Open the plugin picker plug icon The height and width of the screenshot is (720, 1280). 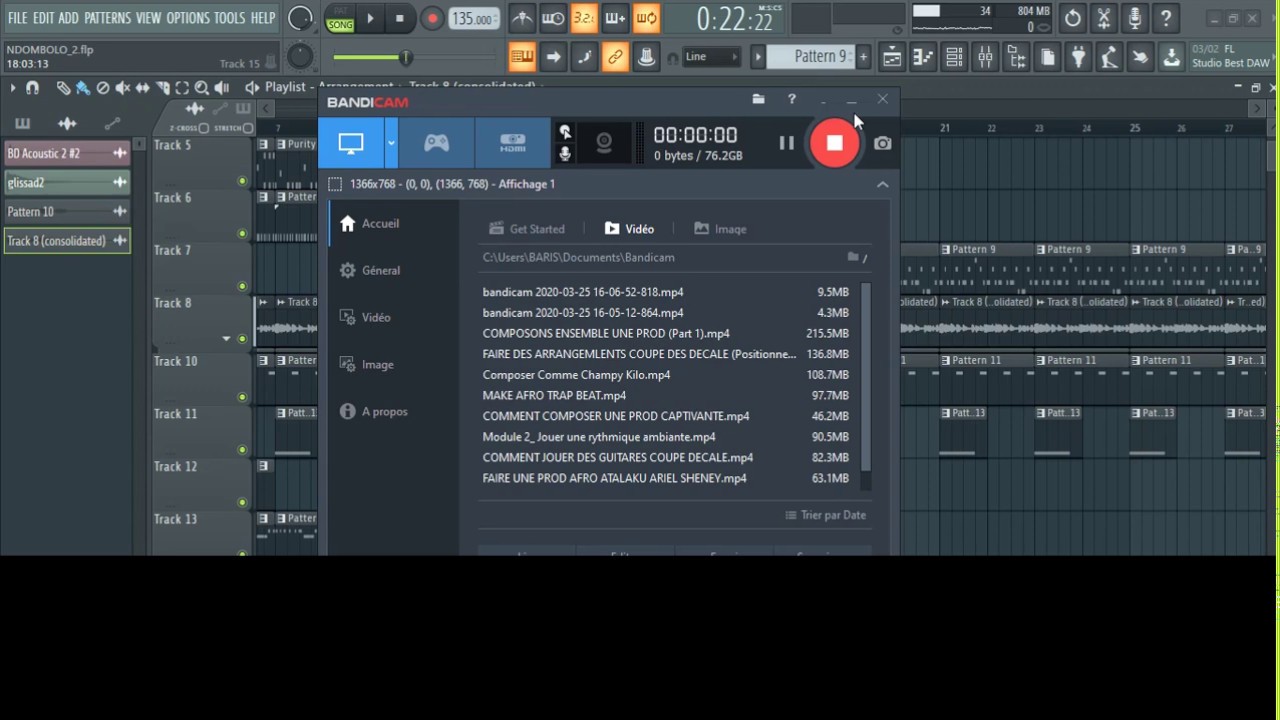(1078, 58)
